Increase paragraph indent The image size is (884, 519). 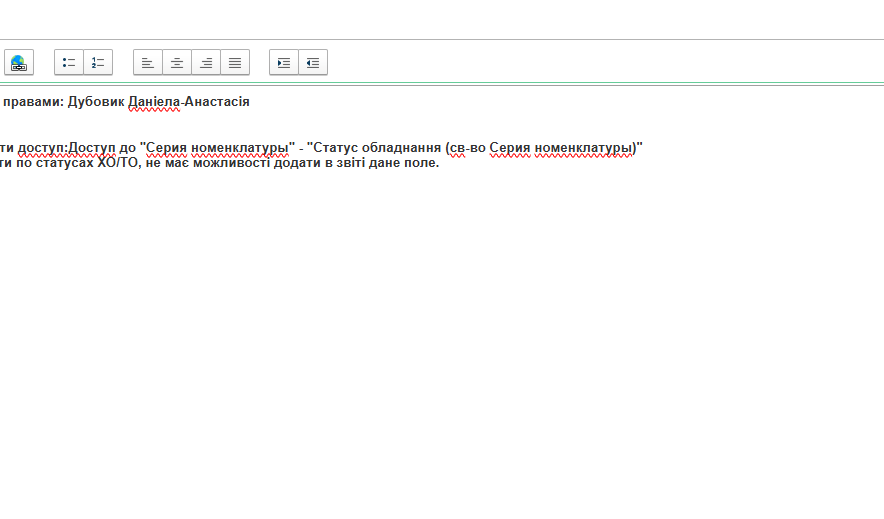click(284, 63)
